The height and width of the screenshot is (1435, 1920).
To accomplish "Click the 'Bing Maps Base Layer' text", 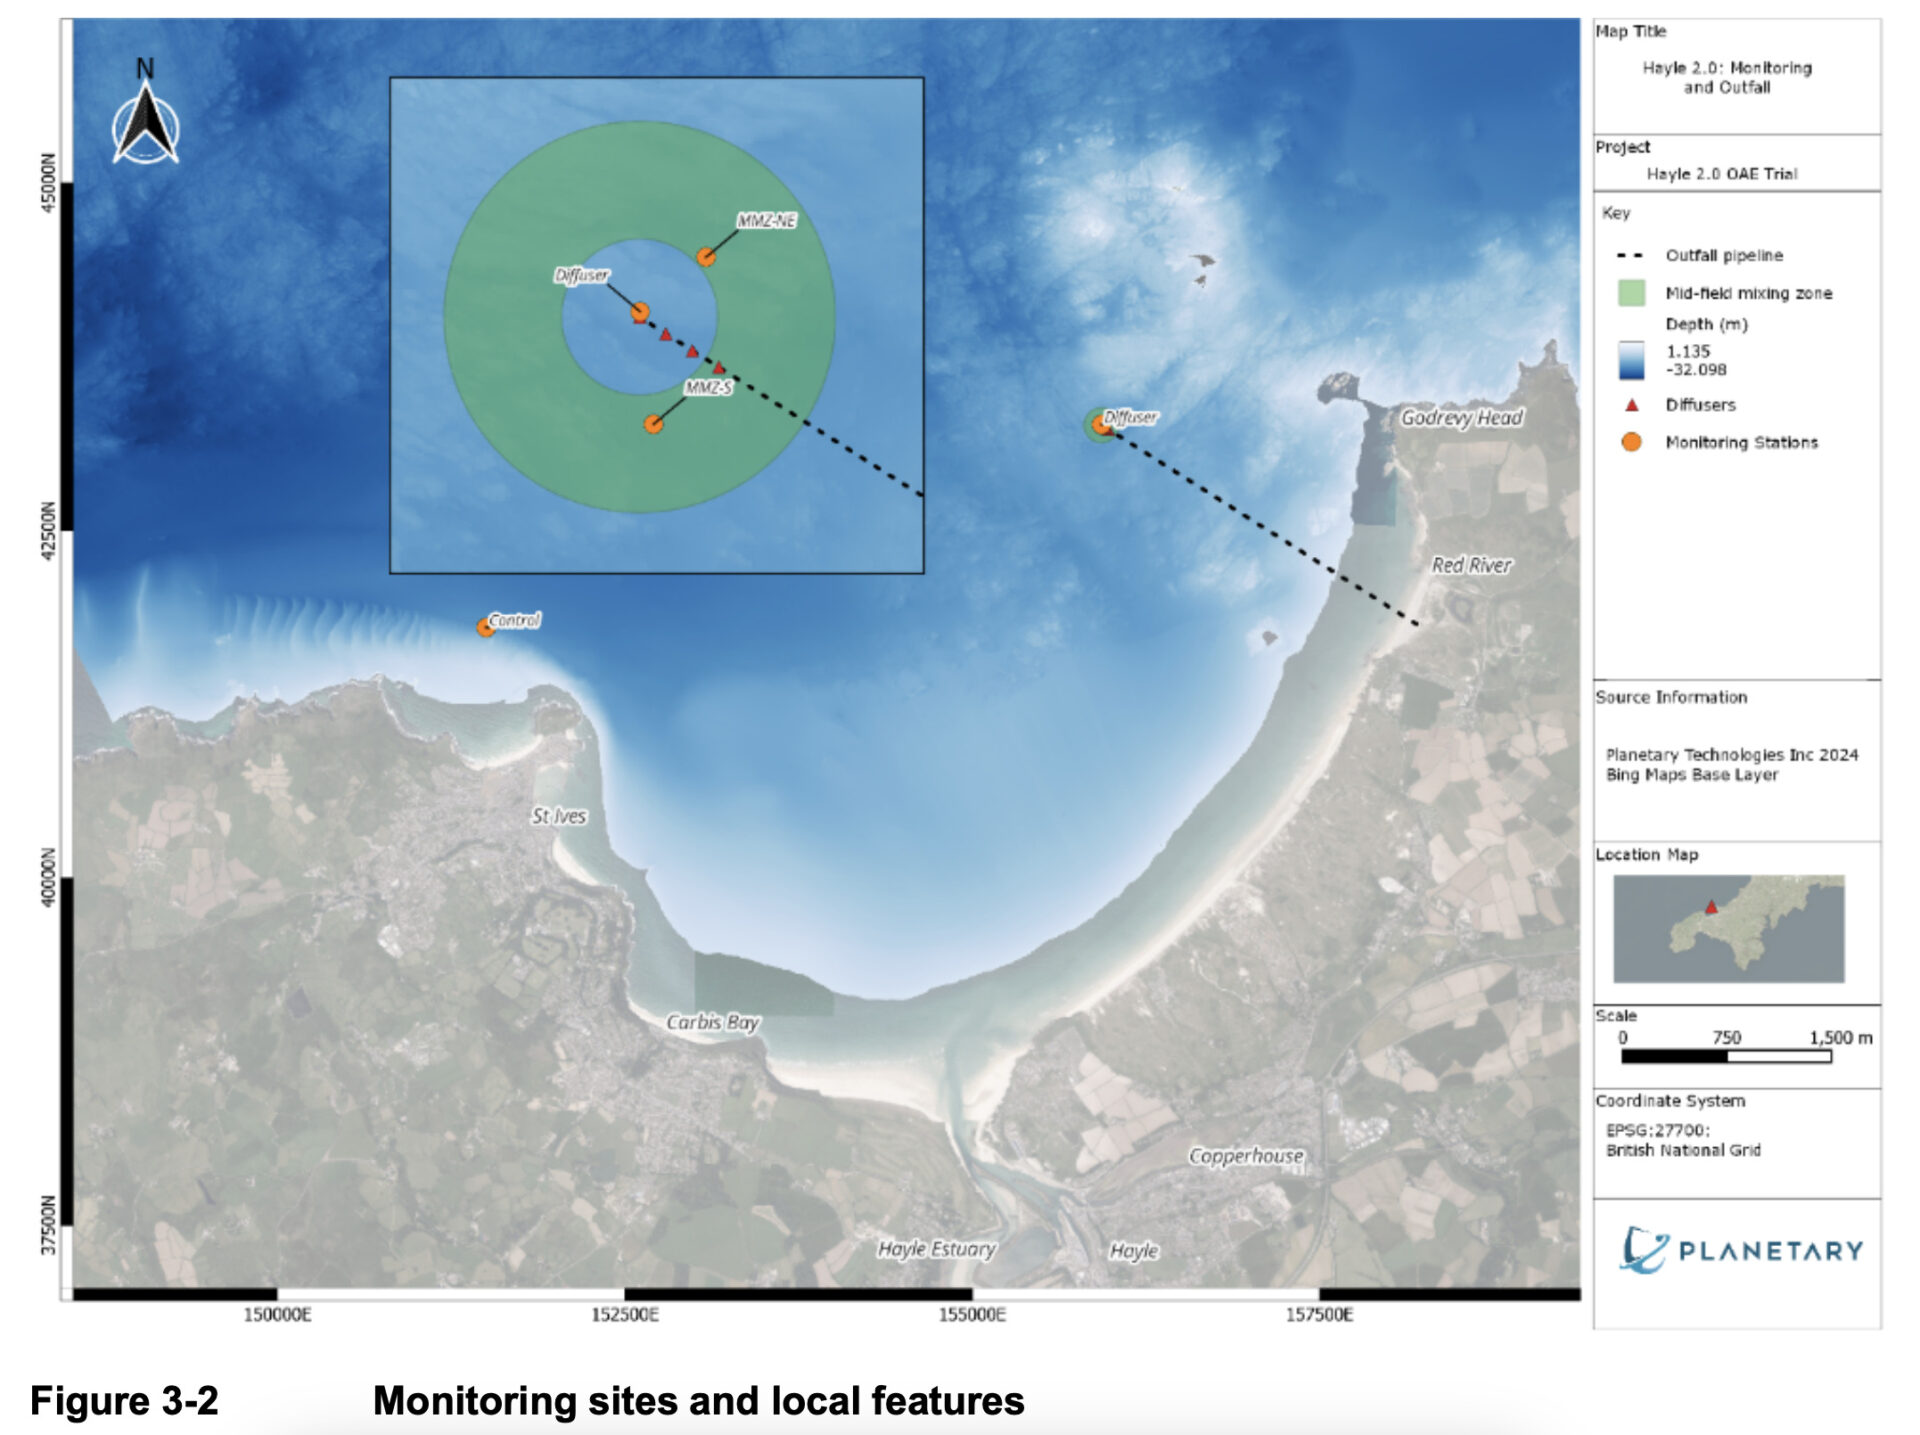I will tap(1692, 775).
